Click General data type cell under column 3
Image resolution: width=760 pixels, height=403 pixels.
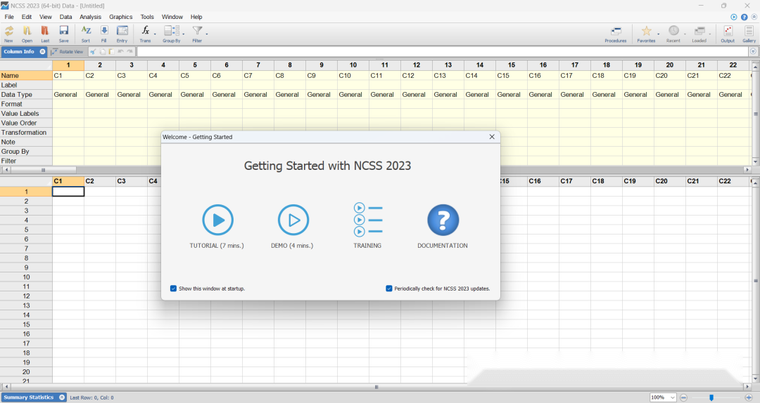pyautogui.click(x=131, y=95)
